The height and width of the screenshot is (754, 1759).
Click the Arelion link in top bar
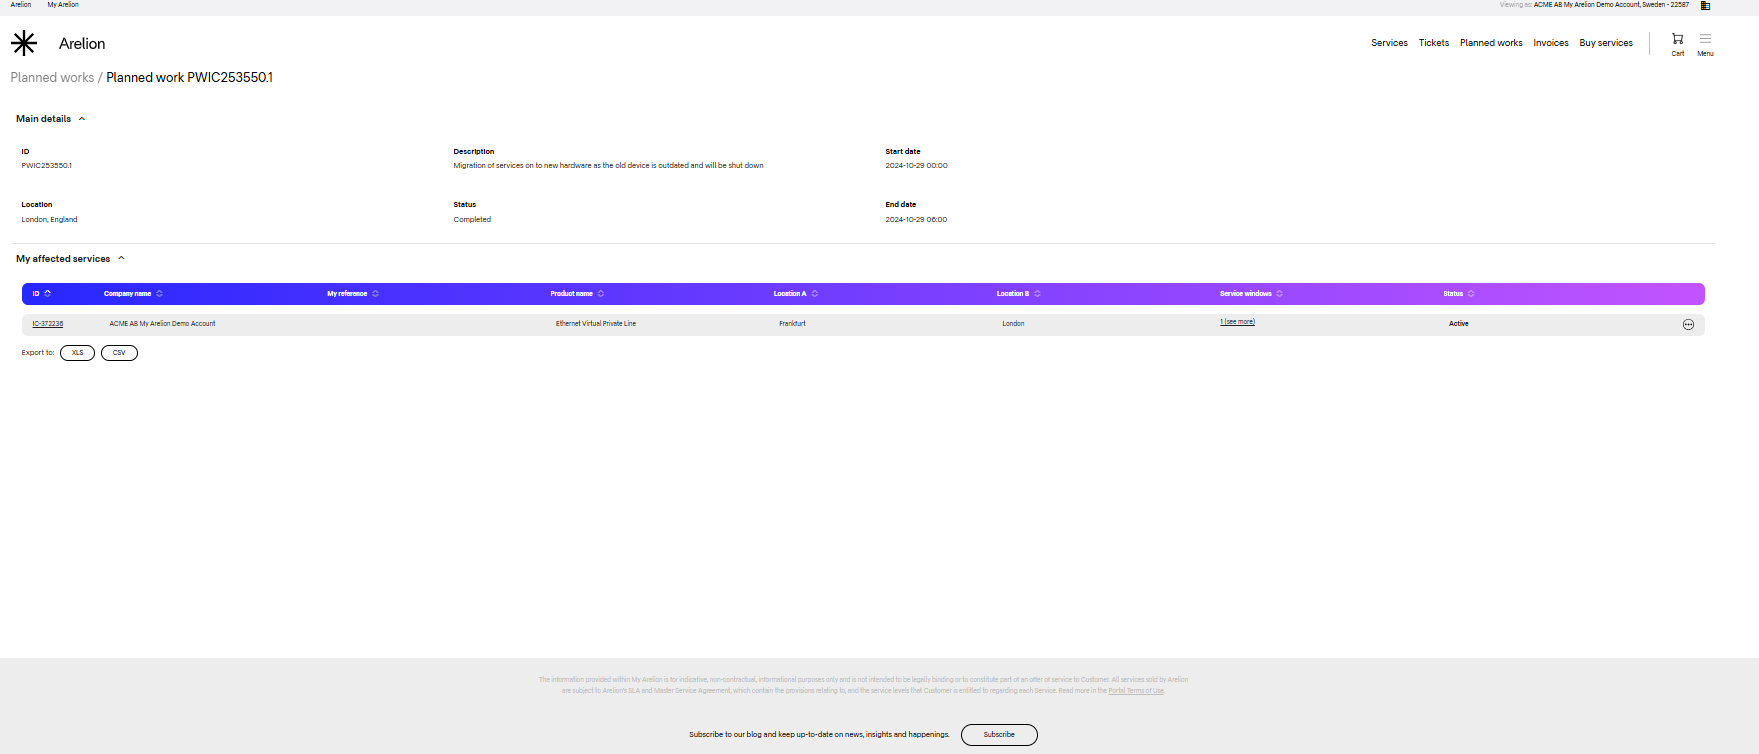[21, 5]
